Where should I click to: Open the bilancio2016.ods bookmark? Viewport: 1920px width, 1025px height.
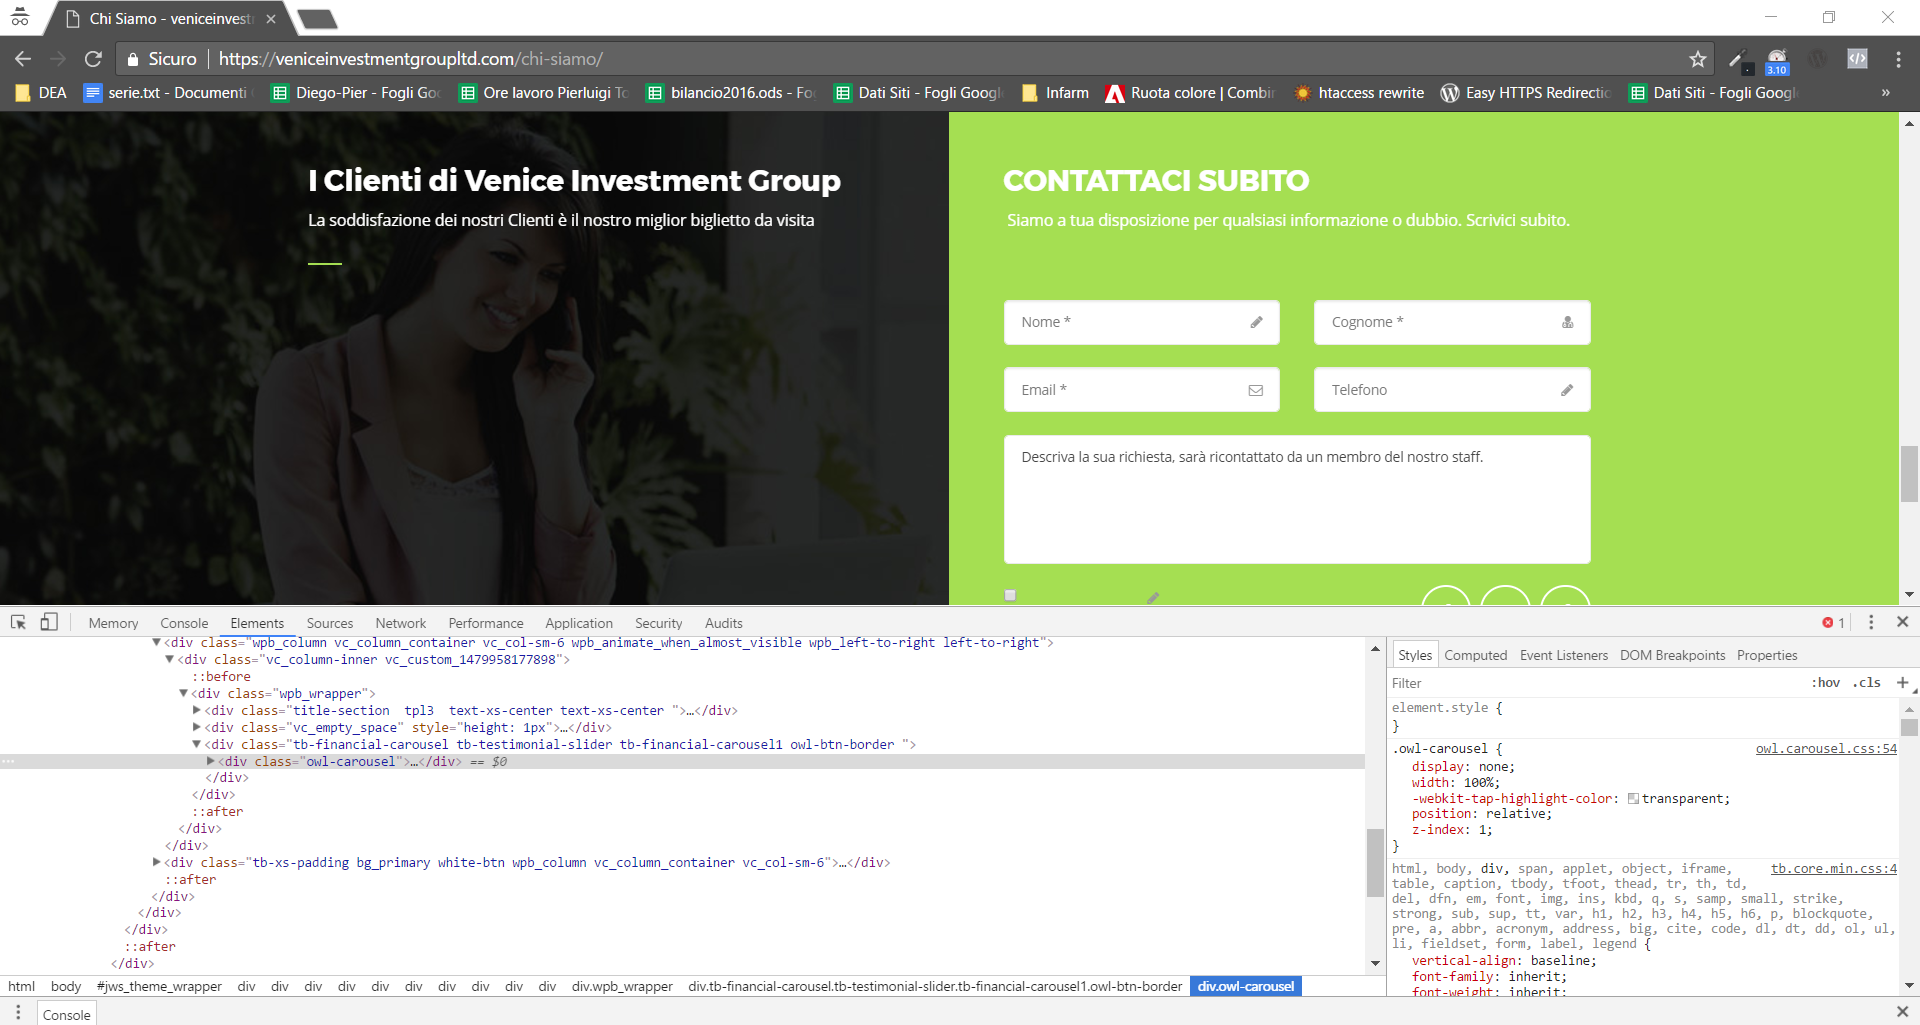731,93
